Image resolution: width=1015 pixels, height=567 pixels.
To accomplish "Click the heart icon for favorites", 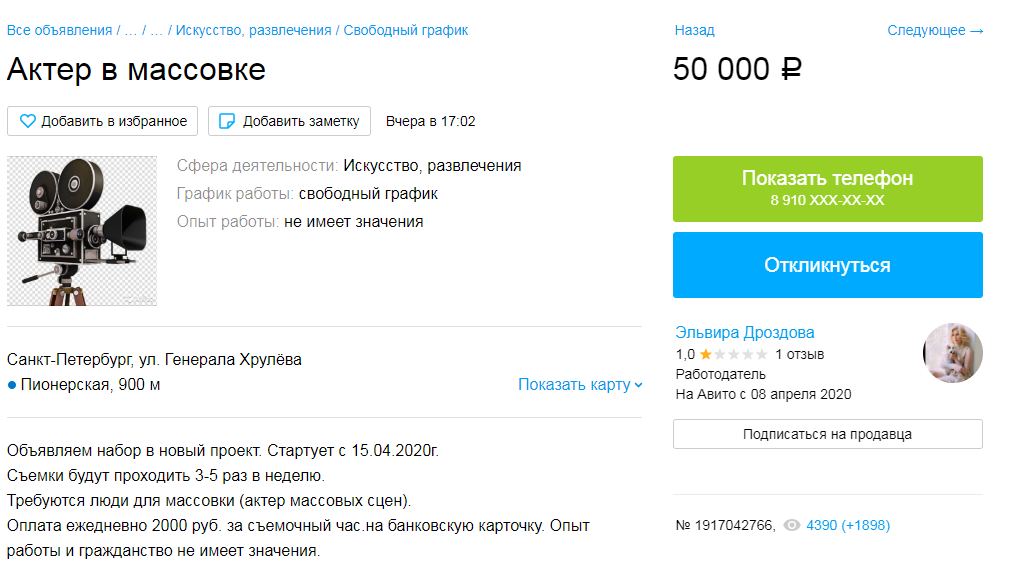I will point(28,121).
